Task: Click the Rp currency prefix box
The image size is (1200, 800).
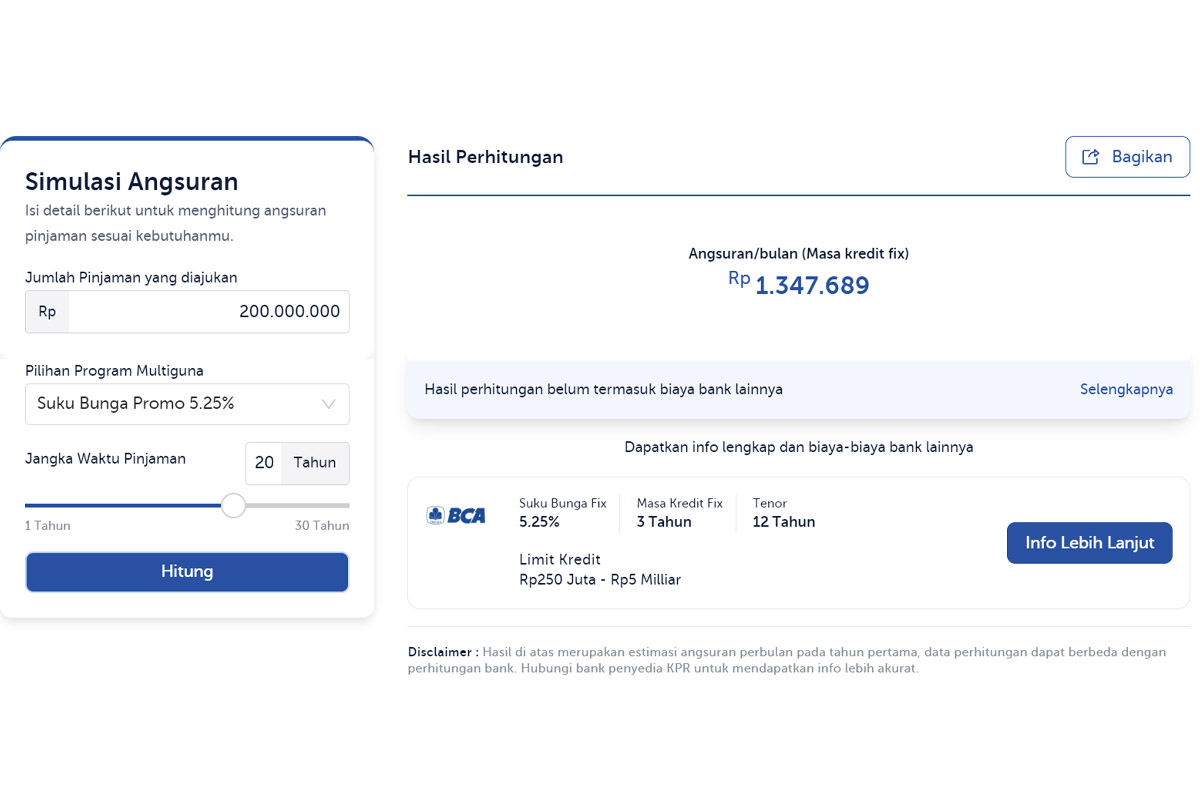Action: (47, 312)
